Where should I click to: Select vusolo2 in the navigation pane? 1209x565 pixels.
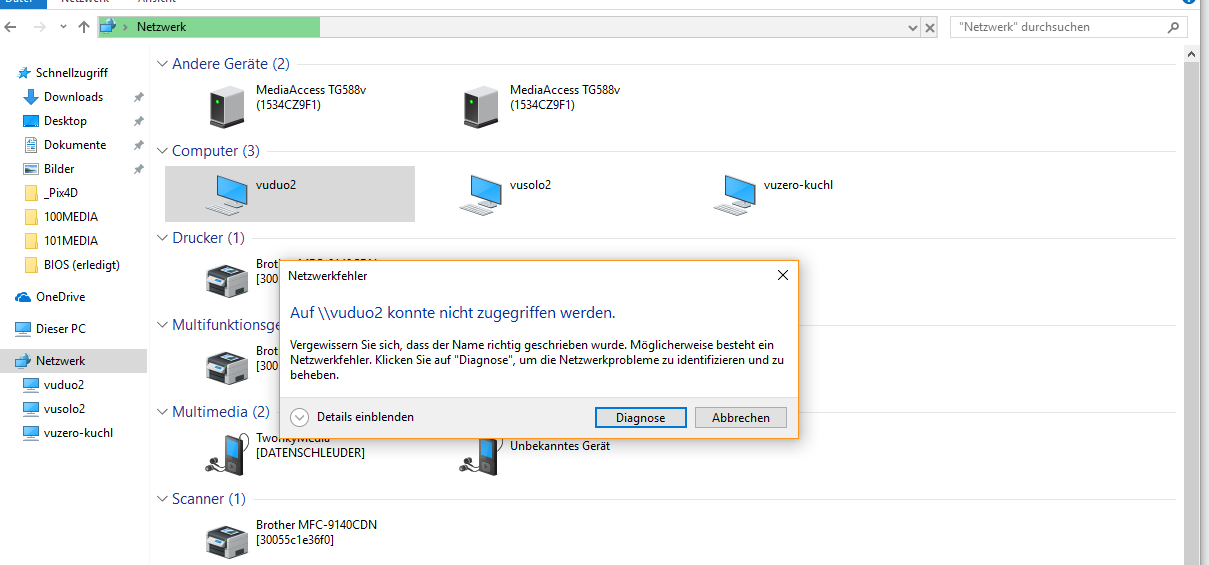click(64, 409)
